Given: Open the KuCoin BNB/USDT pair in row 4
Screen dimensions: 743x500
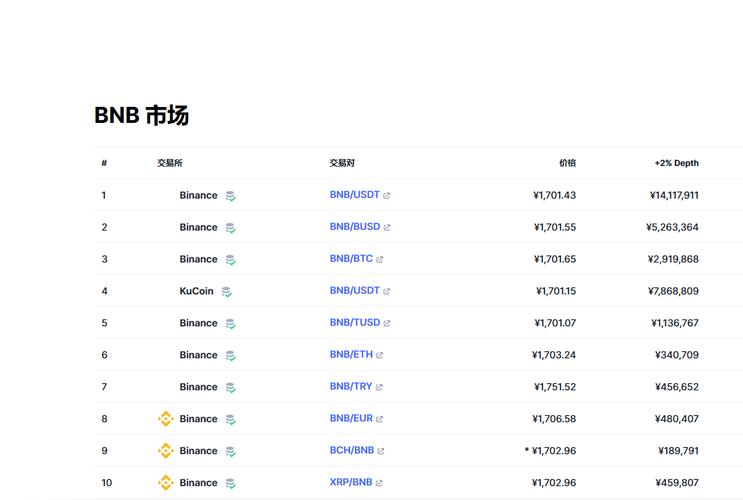Looking at the screenshot, I should [354, 291].
